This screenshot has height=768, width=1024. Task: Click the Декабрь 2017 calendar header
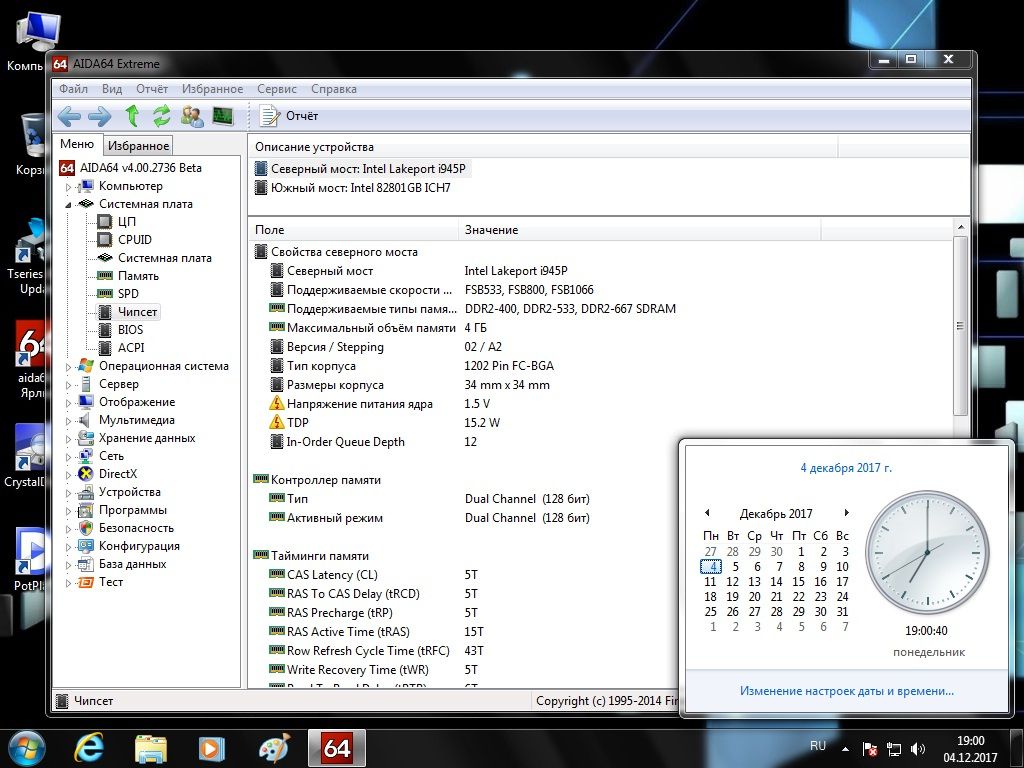click(x=776, y=513)
